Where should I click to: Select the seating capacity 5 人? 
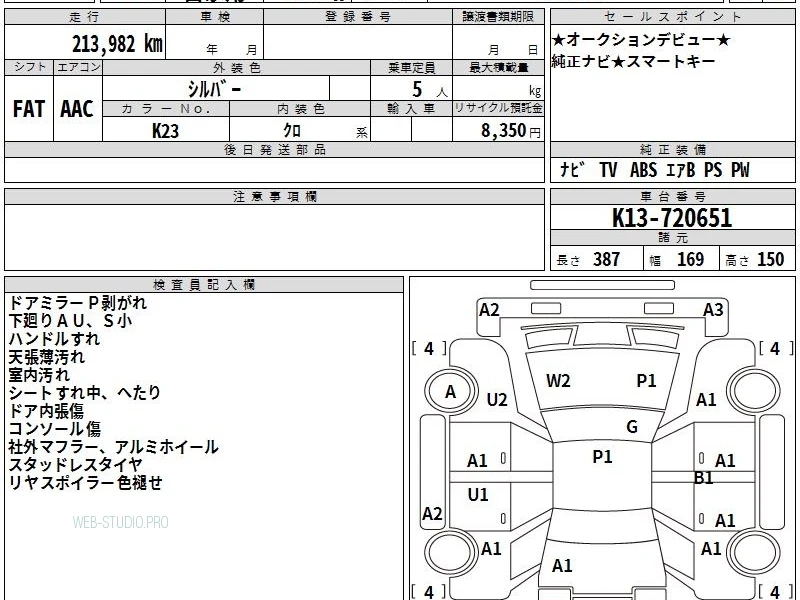pyautogui.click(x=429, y=90)
